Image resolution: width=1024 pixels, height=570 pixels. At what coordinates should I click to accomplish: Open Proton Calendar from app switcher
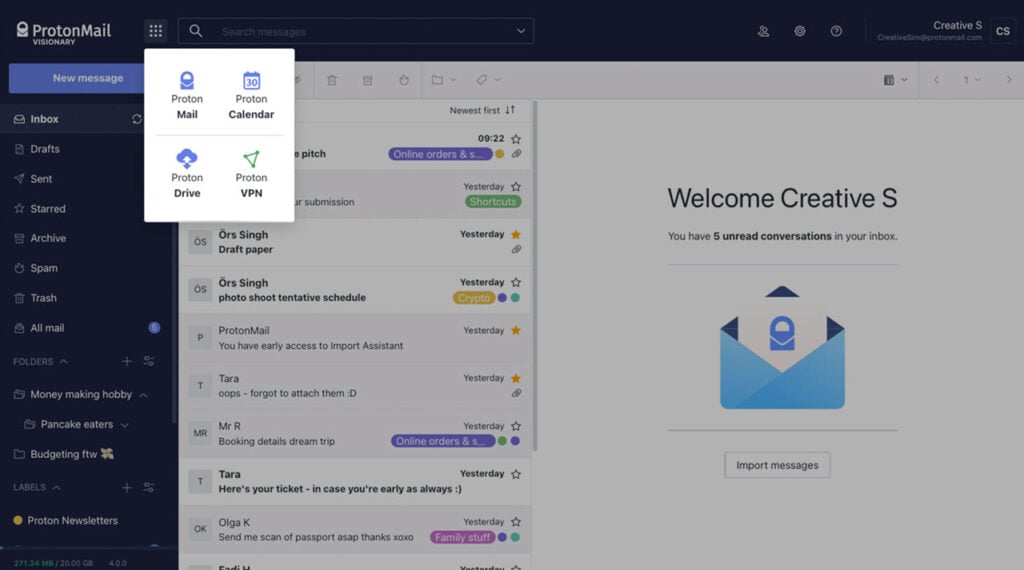tap(251, 95)
